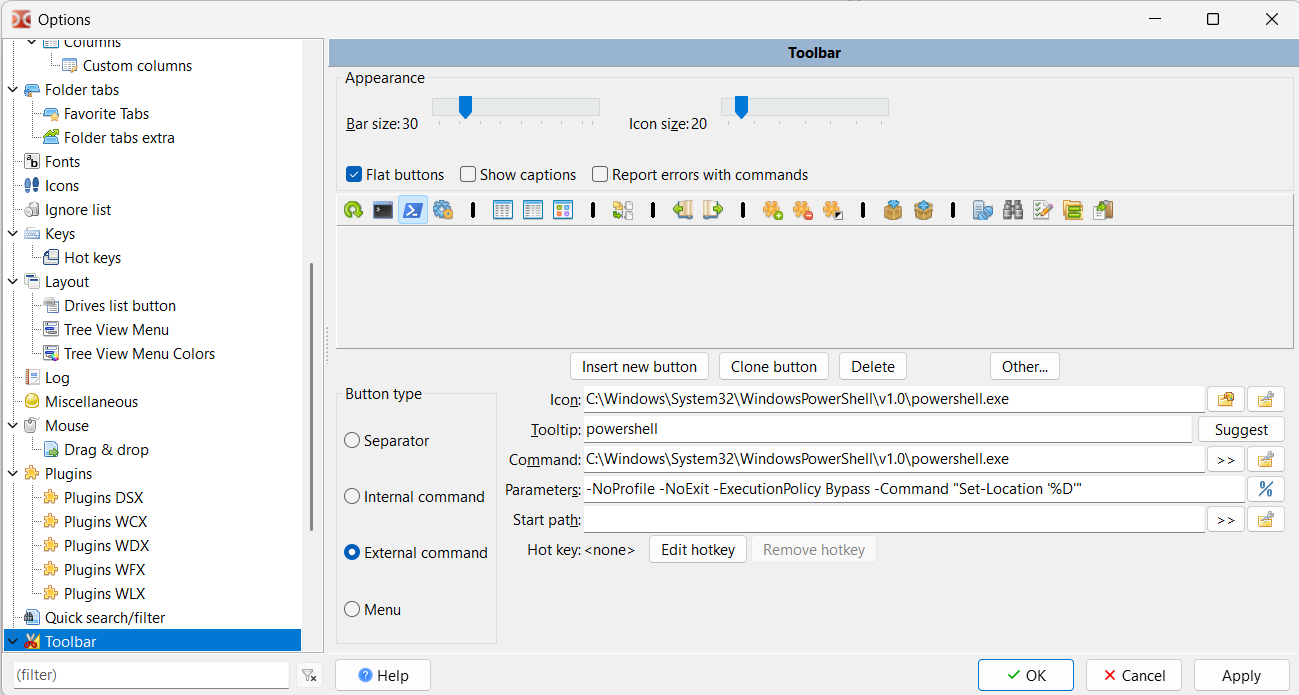Select the black terminal console toolbar button
The width and height of the screenshot is (1299, 695).
383,210
